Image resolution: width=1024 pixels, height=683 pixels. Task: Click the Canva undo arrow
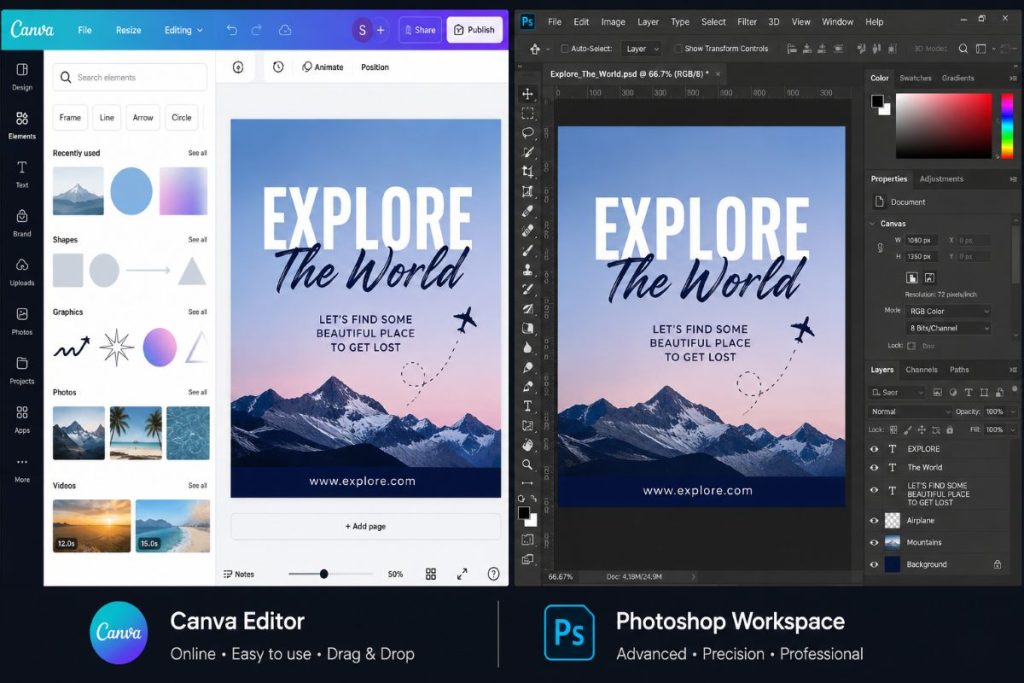231,30
